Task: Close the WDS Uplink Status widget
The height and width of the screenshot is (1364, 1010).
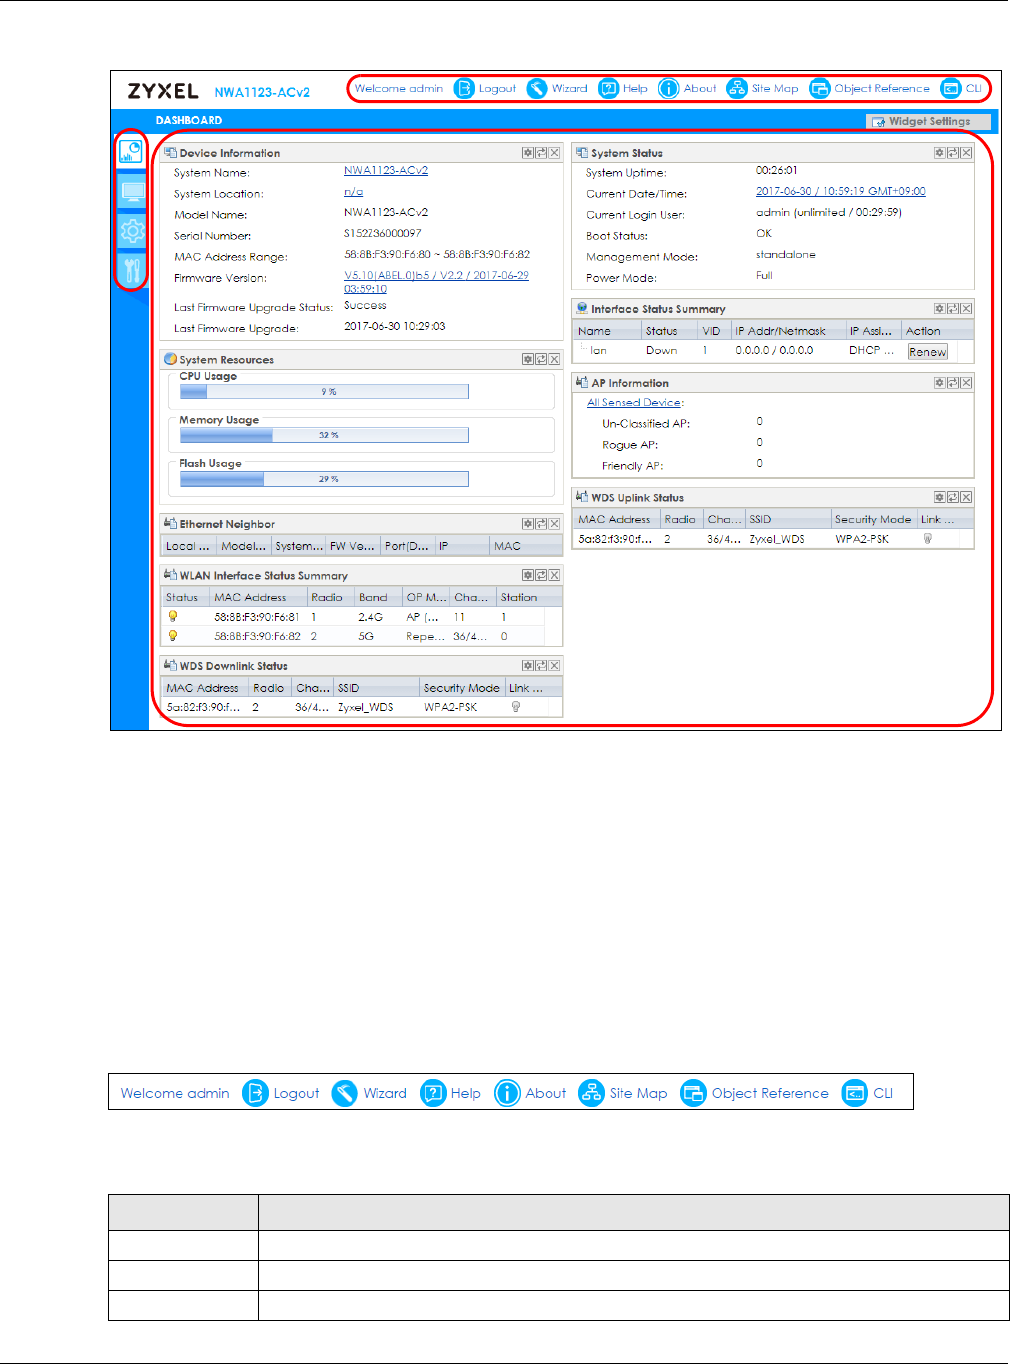Action: click(966, 497)
